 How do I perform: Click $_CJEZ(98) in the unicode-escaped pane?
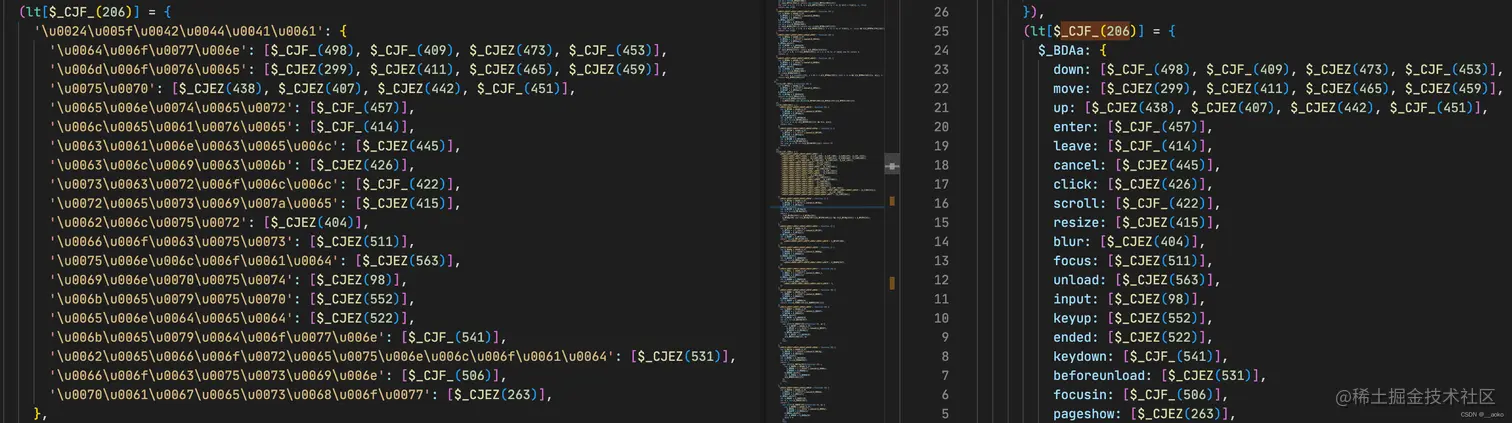pyautogui.click(x=354, y=280)
